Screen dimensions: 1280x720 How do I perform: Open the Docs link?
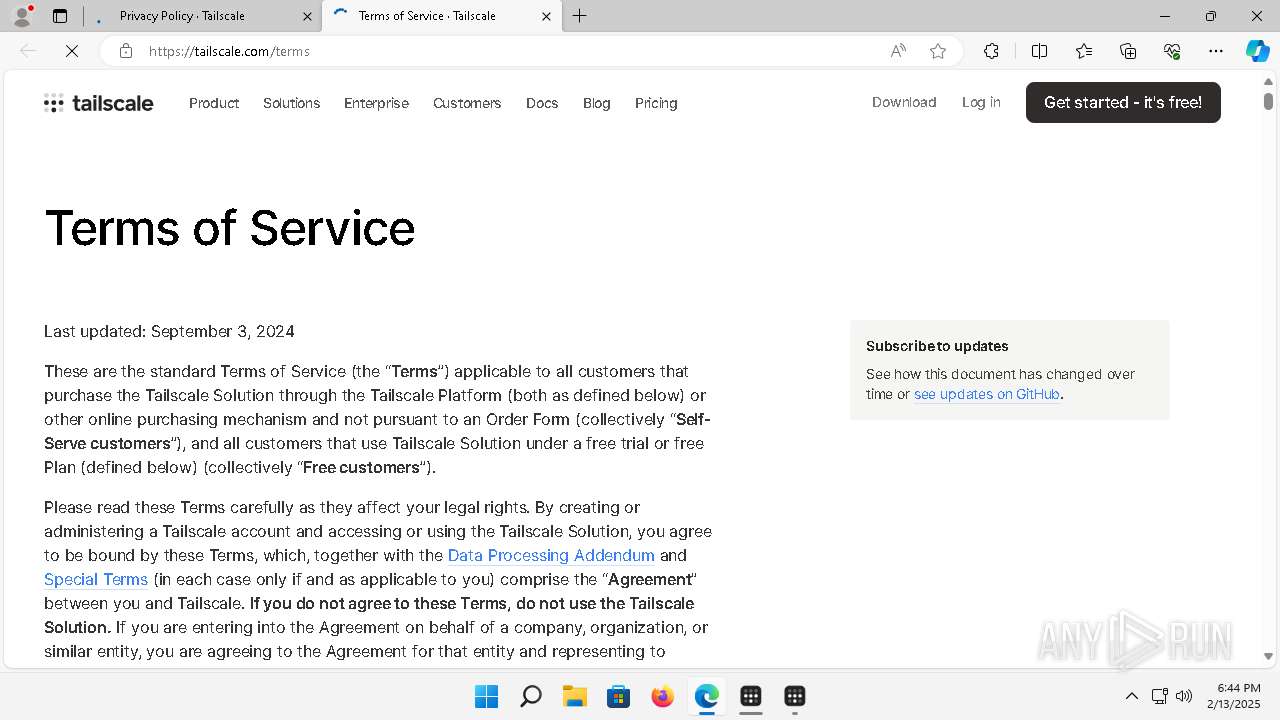pos(542,103)
